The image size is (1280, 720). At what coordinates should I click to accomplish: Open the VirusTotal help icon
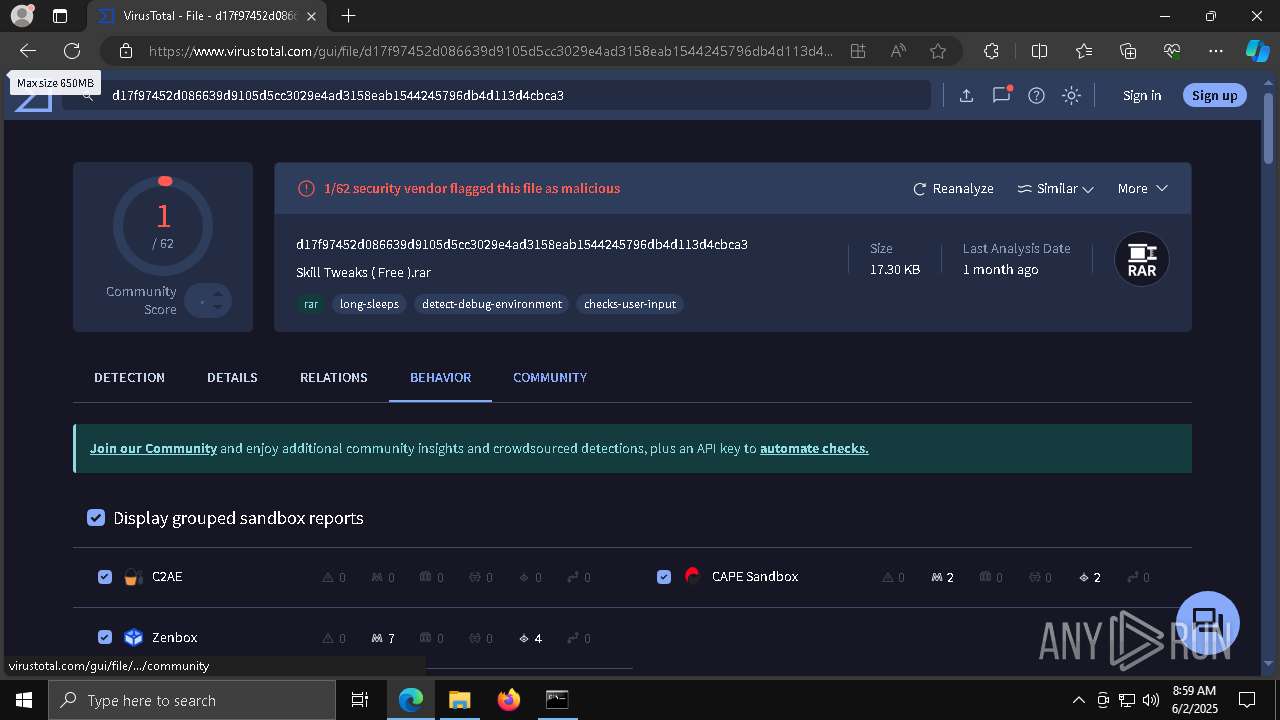(x=1036, y=95)
